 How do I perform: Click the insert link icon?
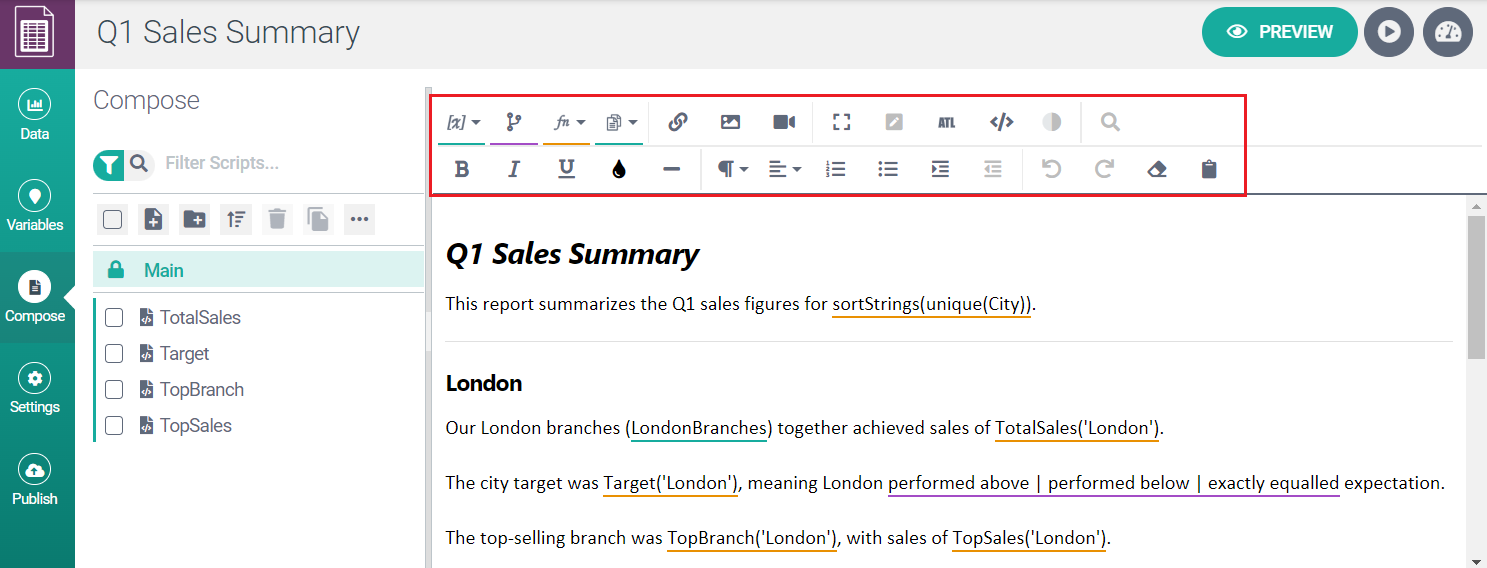678,122
